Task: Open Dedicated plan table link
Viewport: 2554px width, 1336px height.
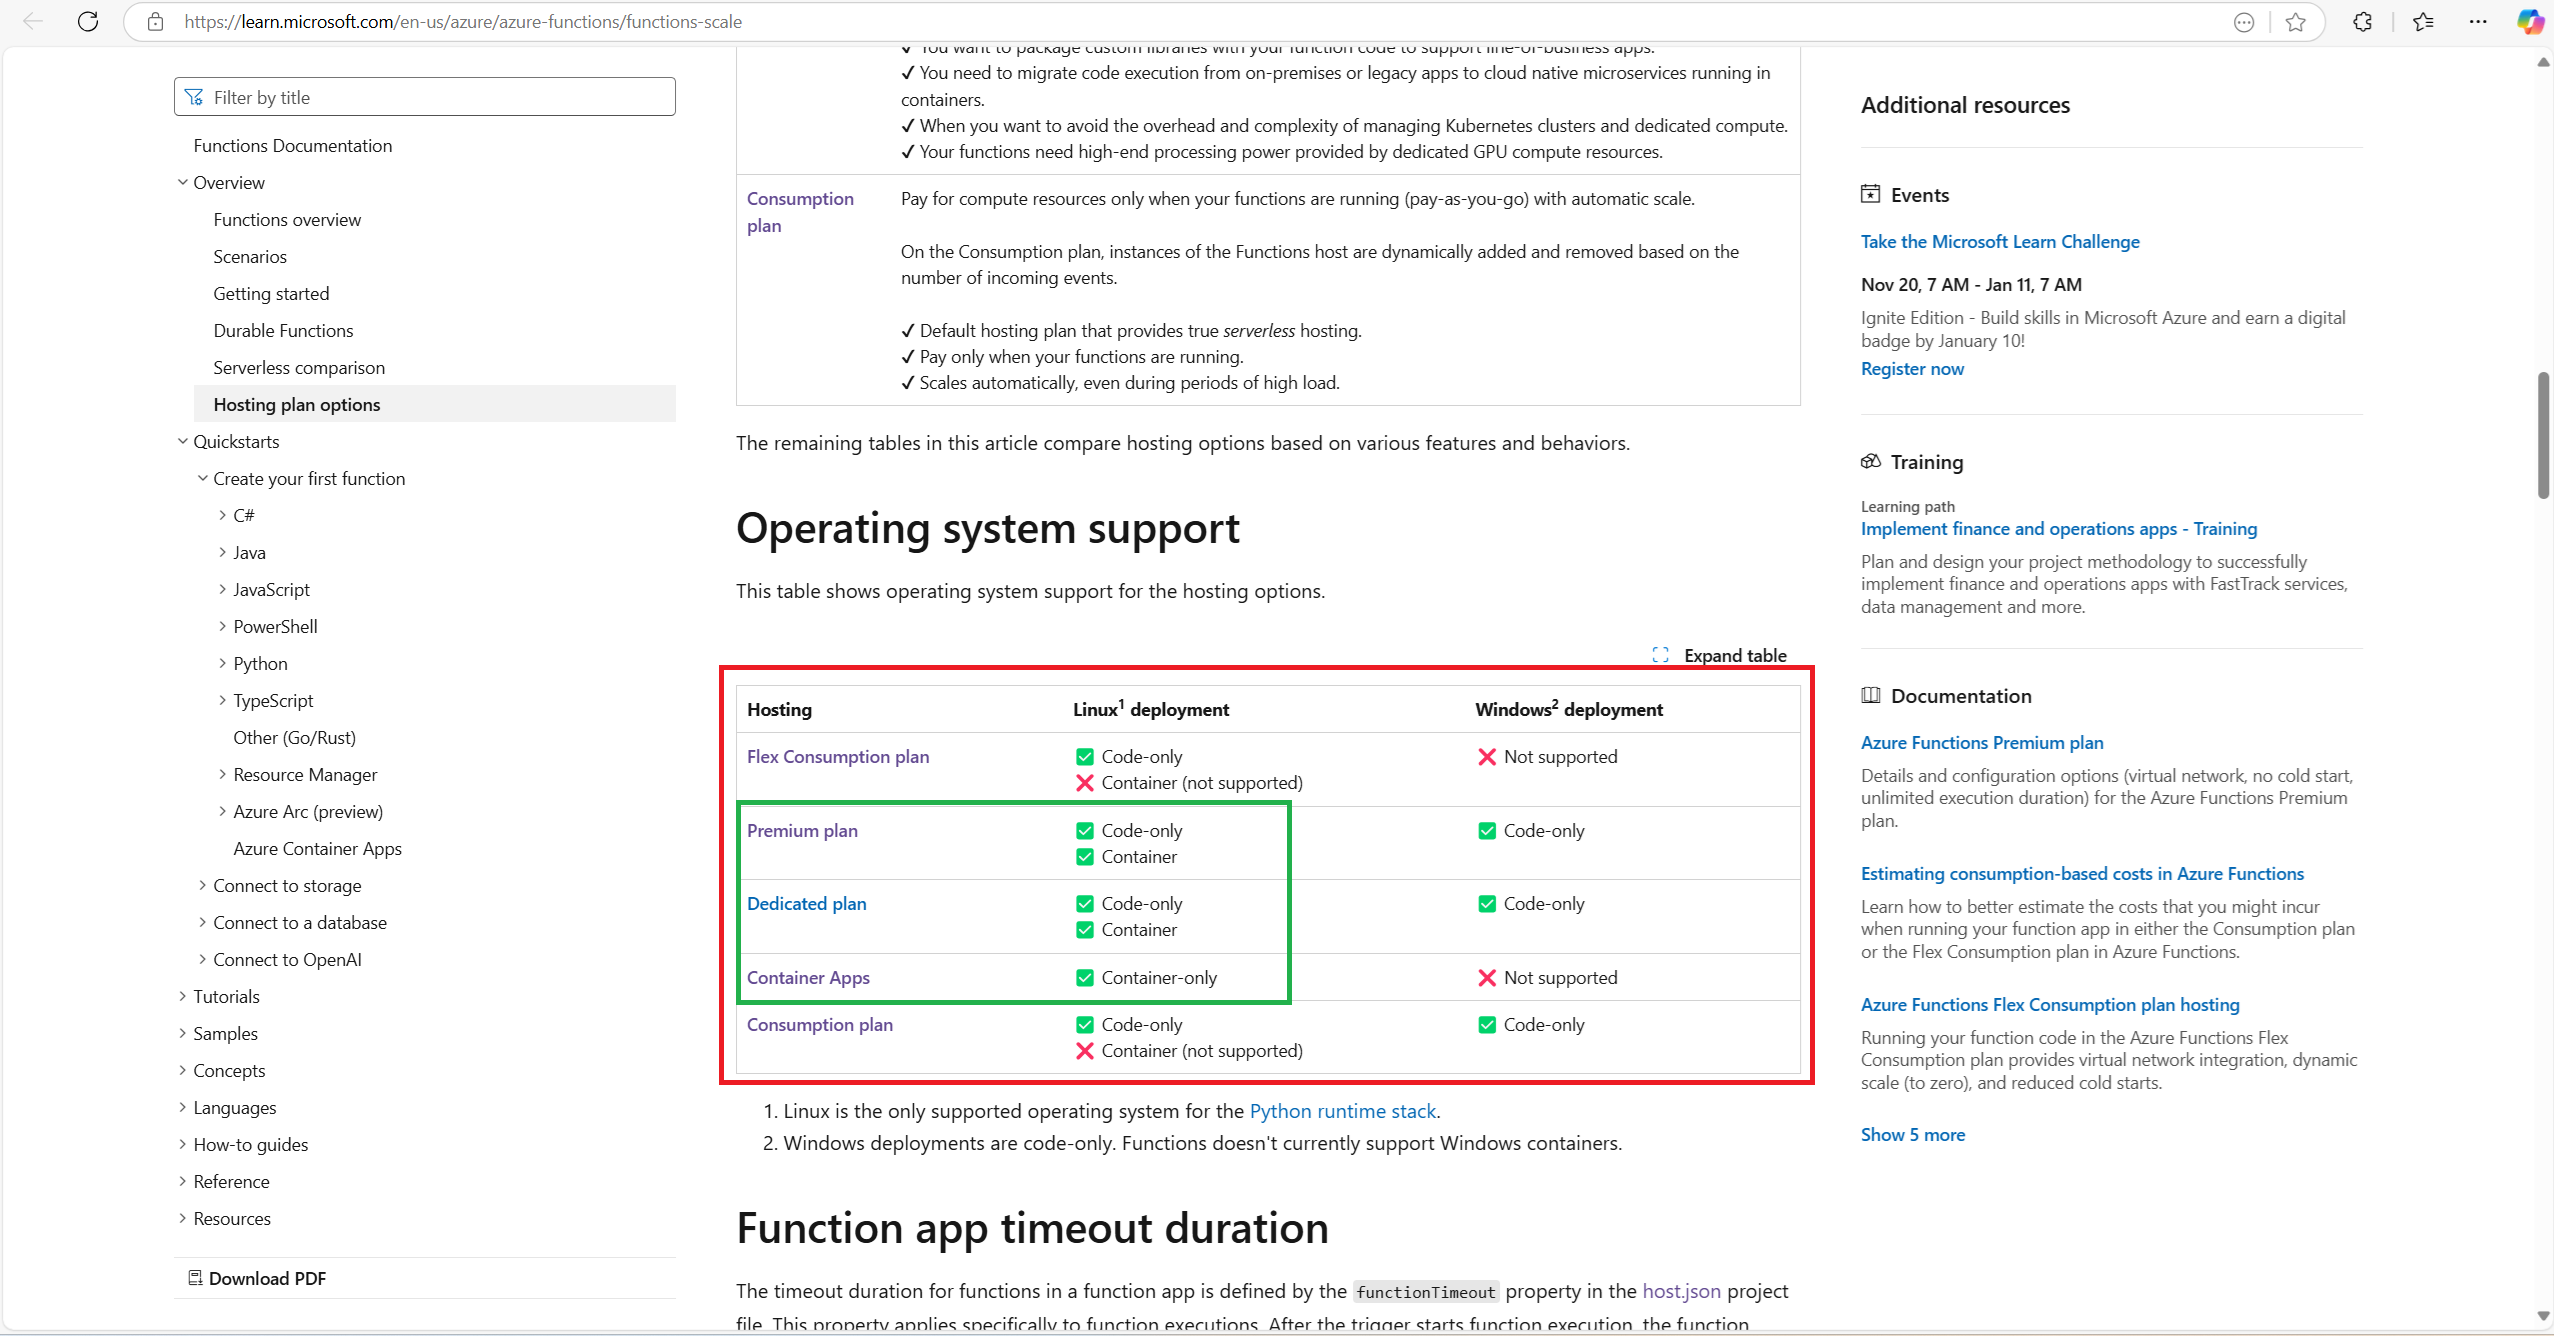Action: pyautogui.click(x=807, y=903)
